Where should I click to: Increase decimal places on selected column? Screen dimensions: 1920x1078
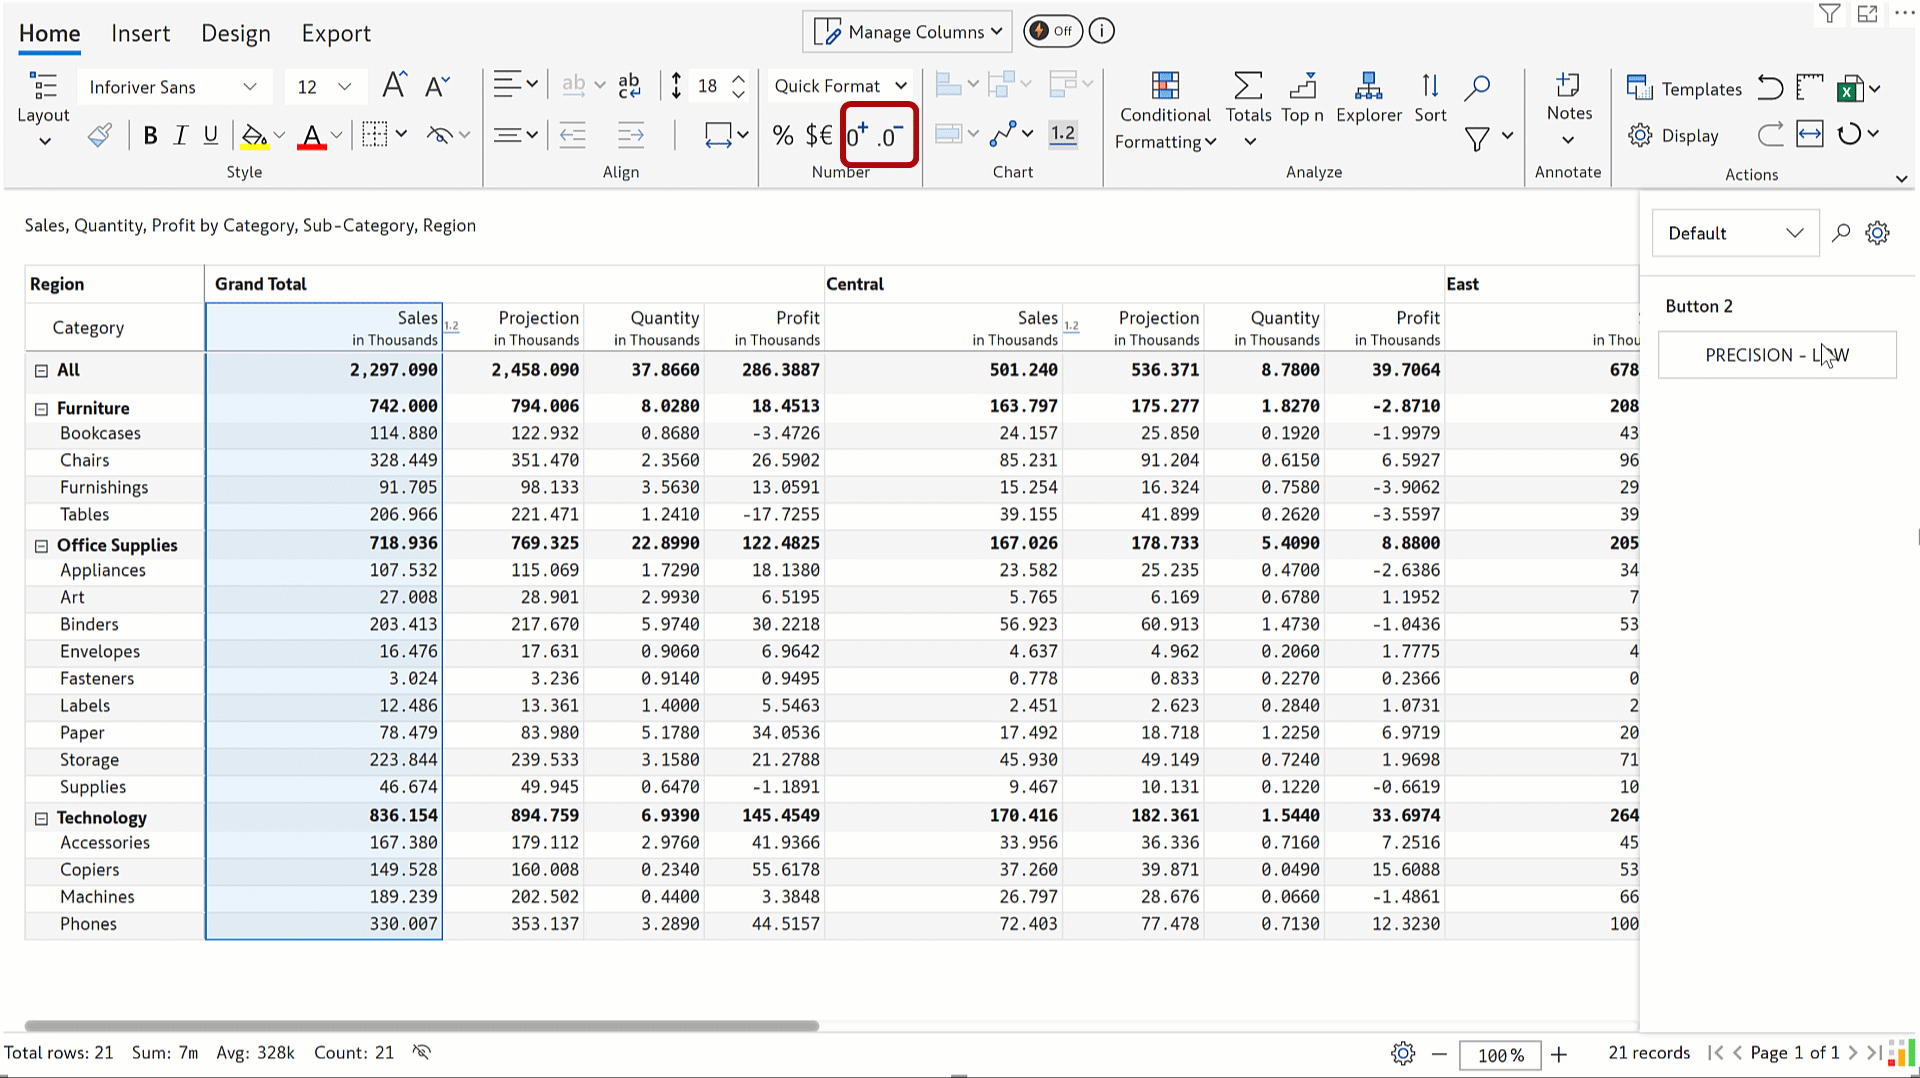[x=854, y=135]
